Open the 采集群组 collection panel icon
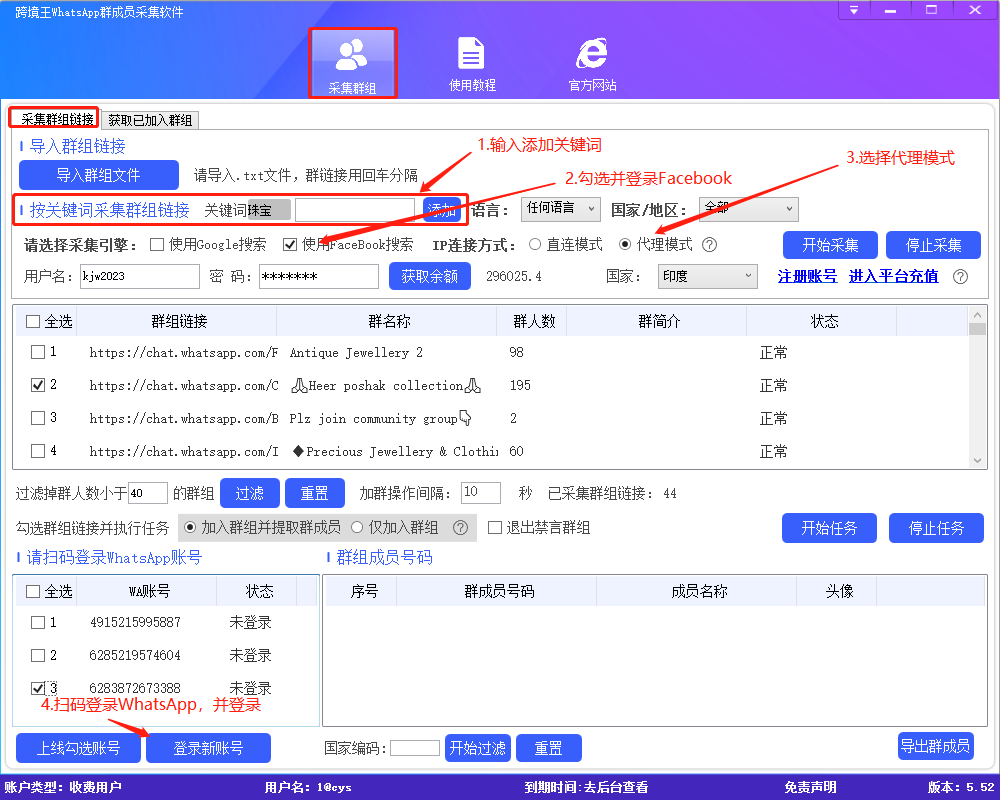 click(352, 62)
